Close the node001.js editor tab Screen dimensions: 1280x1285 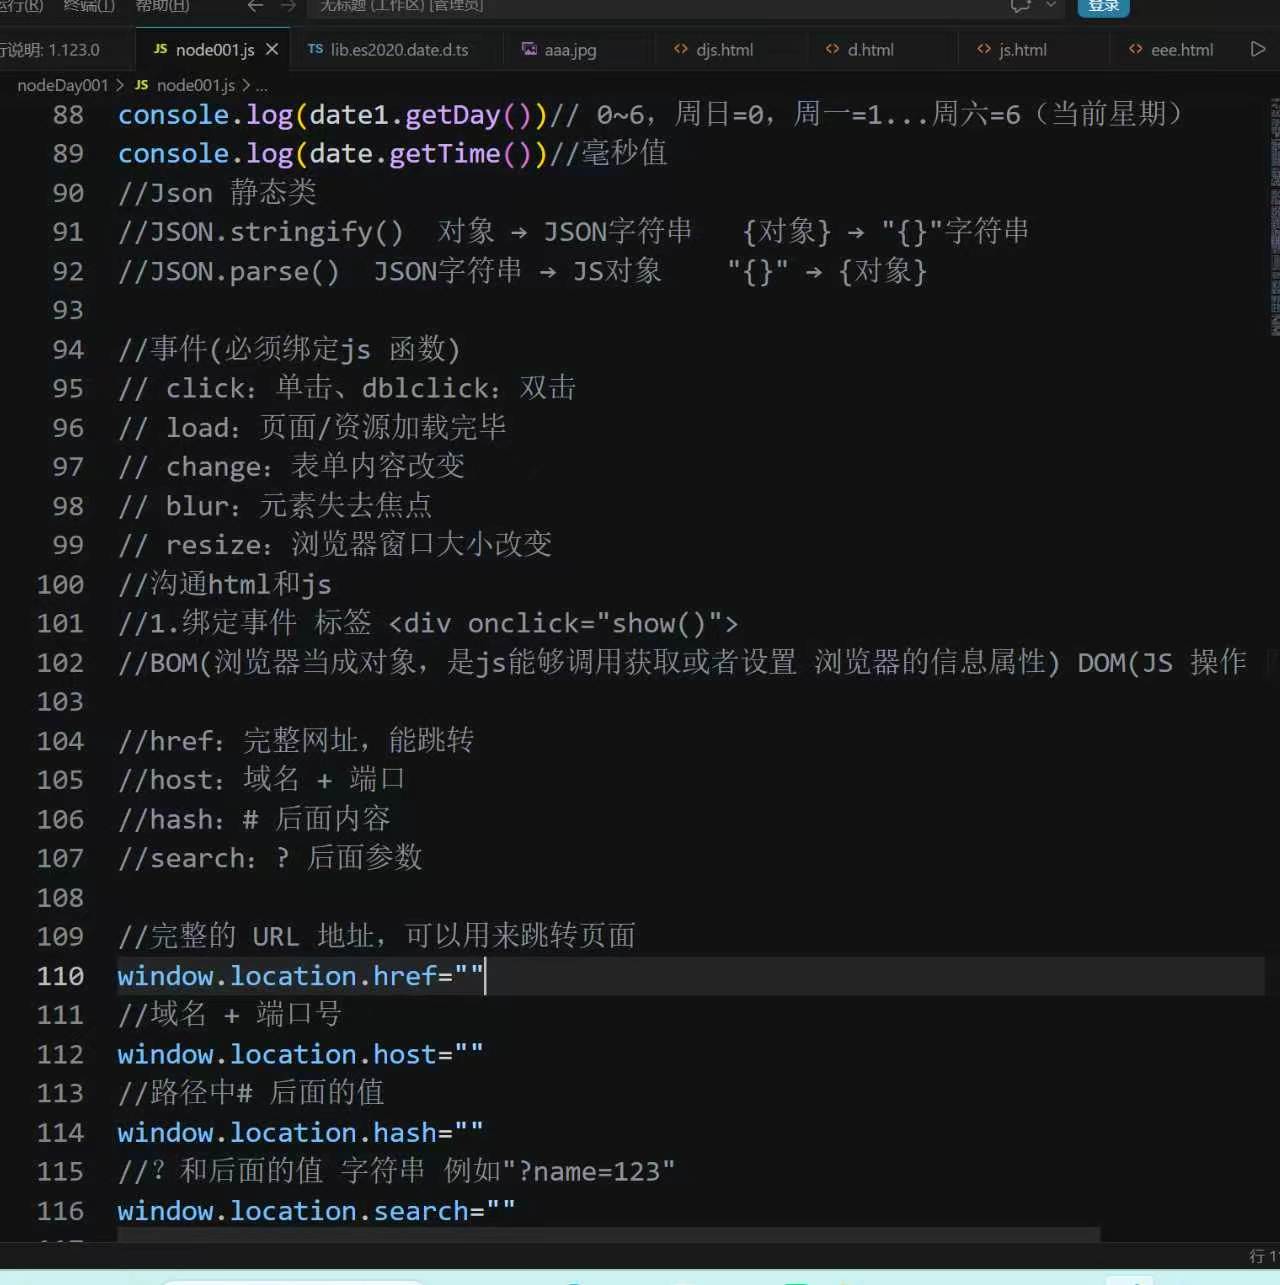click(272, 49)
